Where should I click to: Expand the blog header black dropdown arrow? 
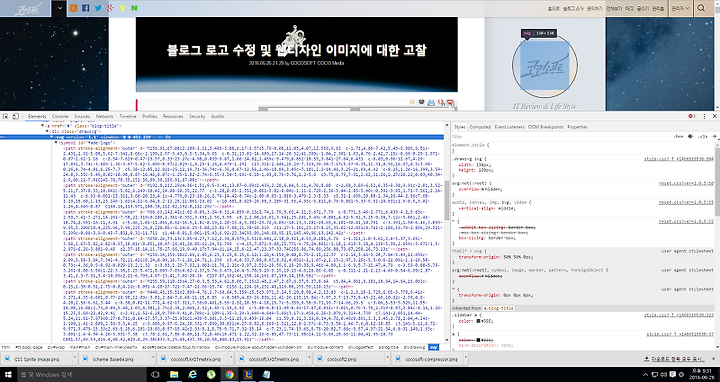point(59,8)
